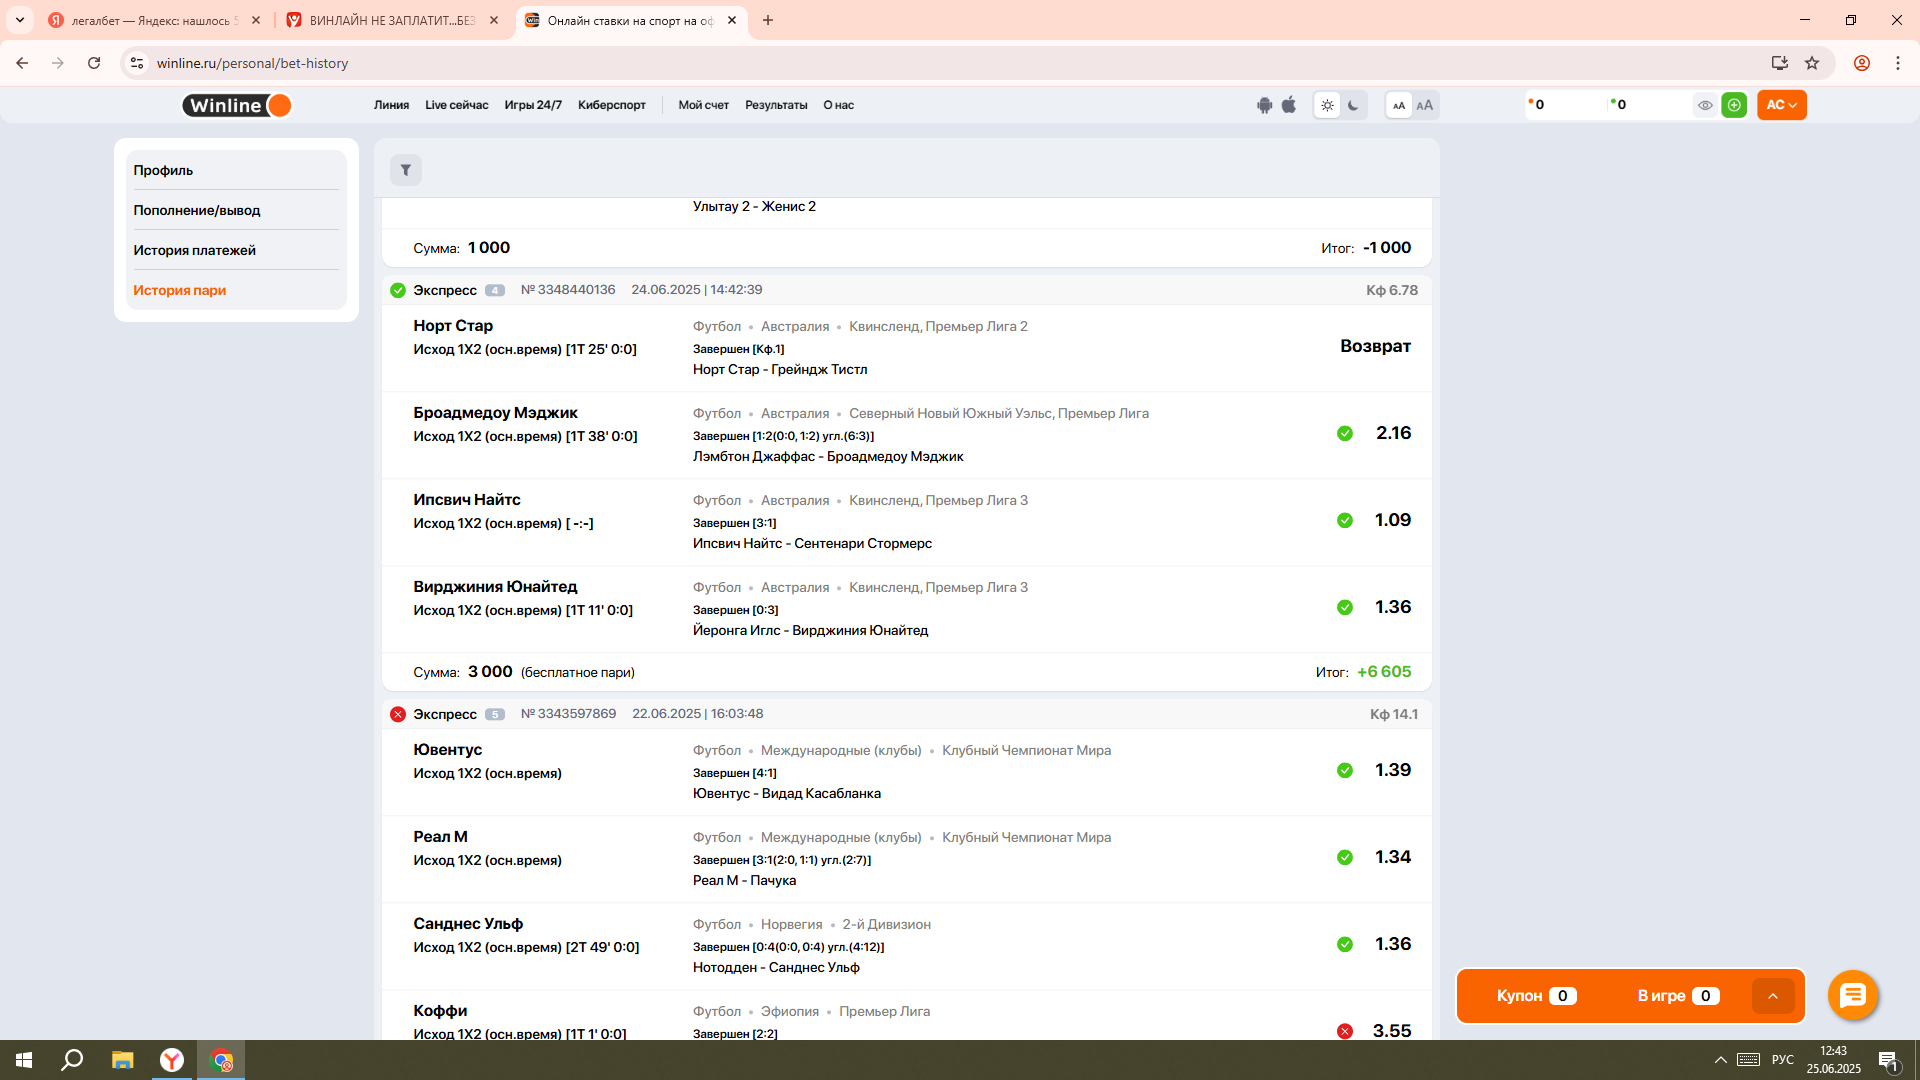Close the Онлайн ставки на спорт tab
This screenshot has width=1920, height=1080.
(732, 20)
